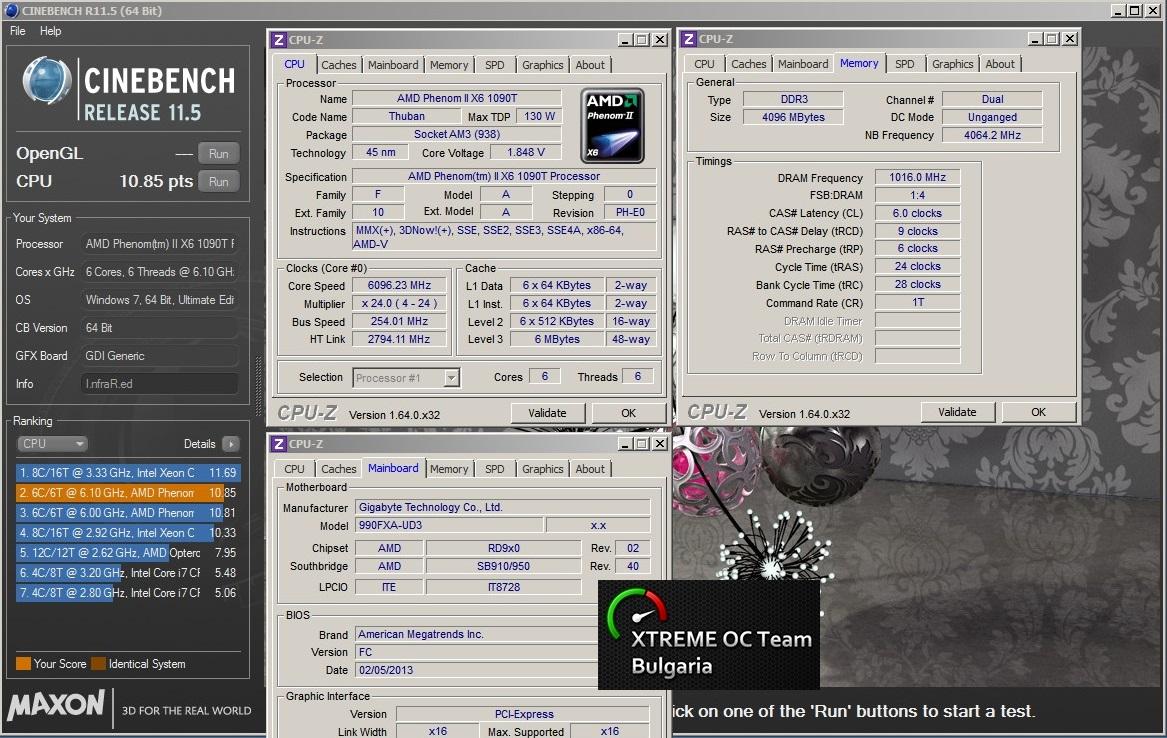Click the Details arrow icon in Ranking
Screen dimensions: 1167x738
231,444
